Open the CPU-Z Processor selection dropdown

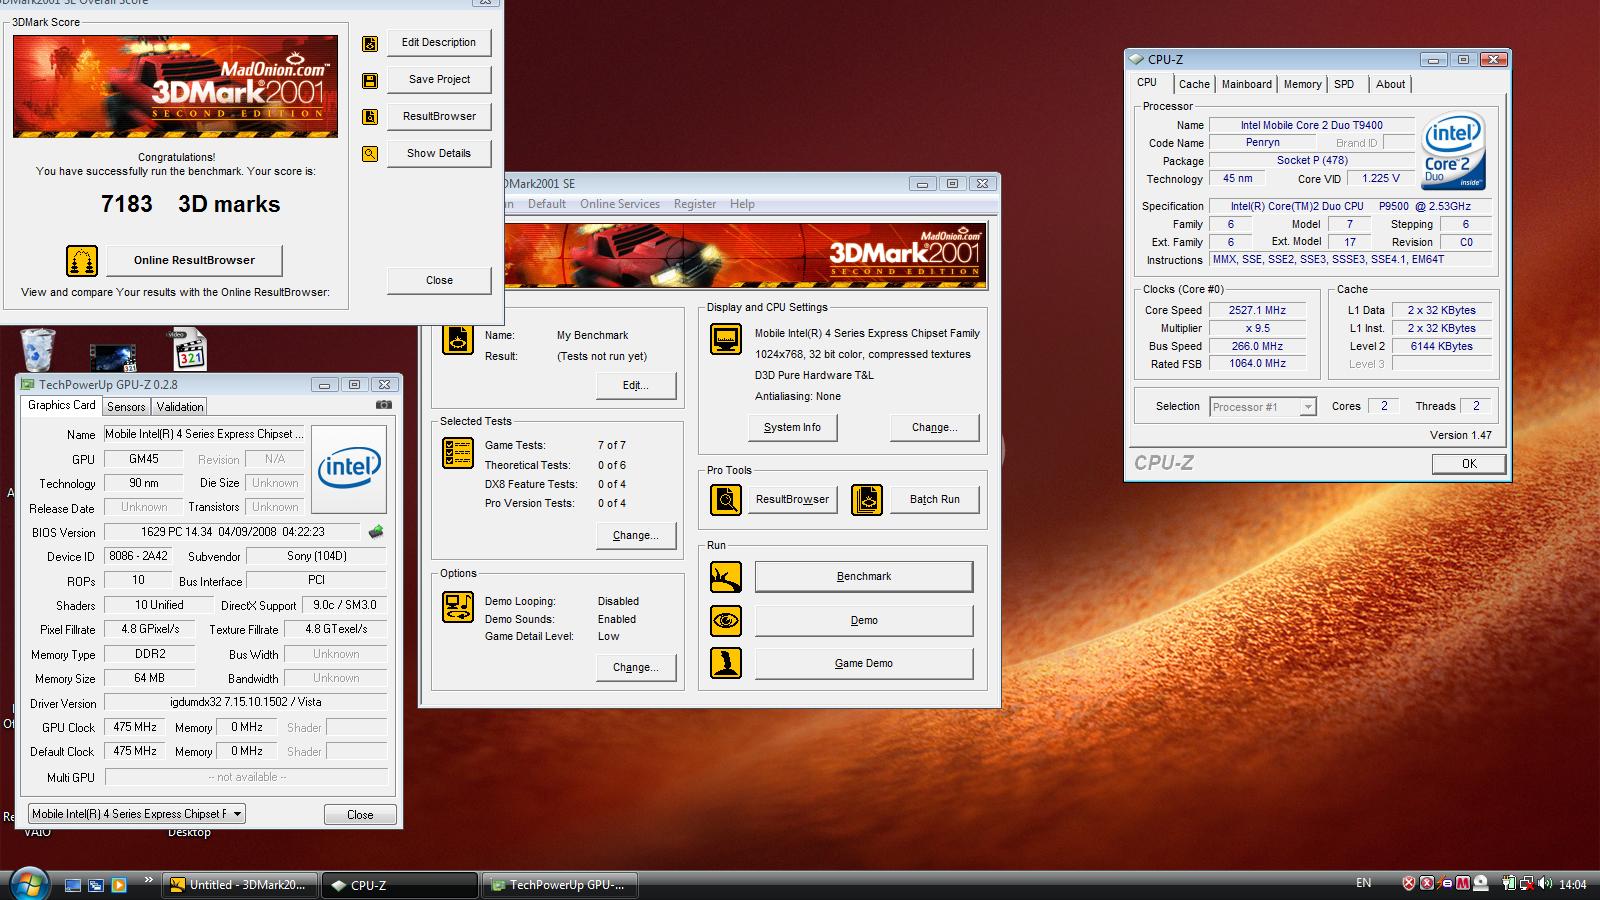(1307, 407)
